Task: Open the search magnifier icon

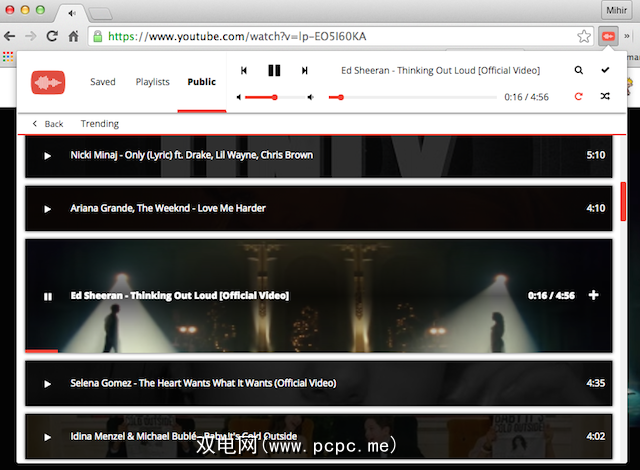Action: [x=579, y=70]
